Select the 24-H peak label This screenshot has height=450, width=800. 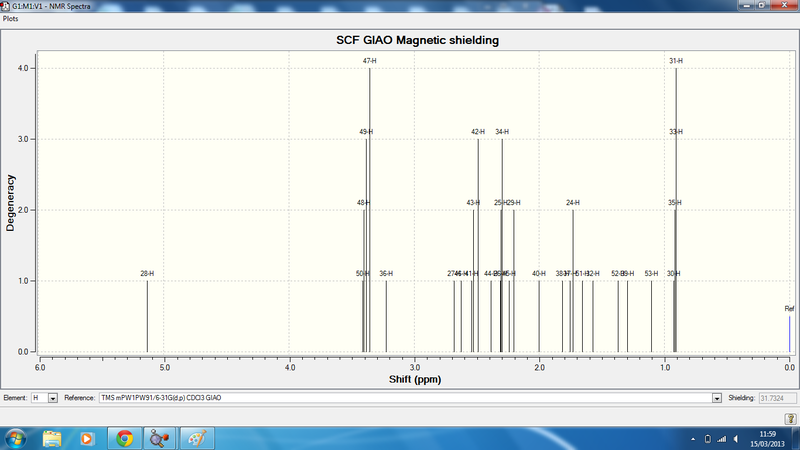click(573, 203)
